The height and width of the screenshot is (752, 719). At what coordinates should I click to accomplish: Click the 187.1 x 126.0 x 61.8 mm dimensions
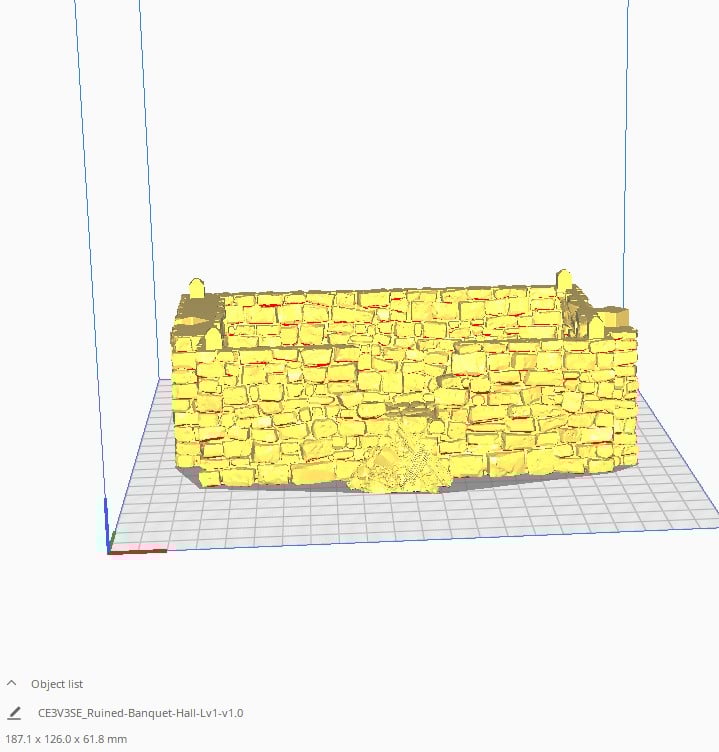pos(67,739)
